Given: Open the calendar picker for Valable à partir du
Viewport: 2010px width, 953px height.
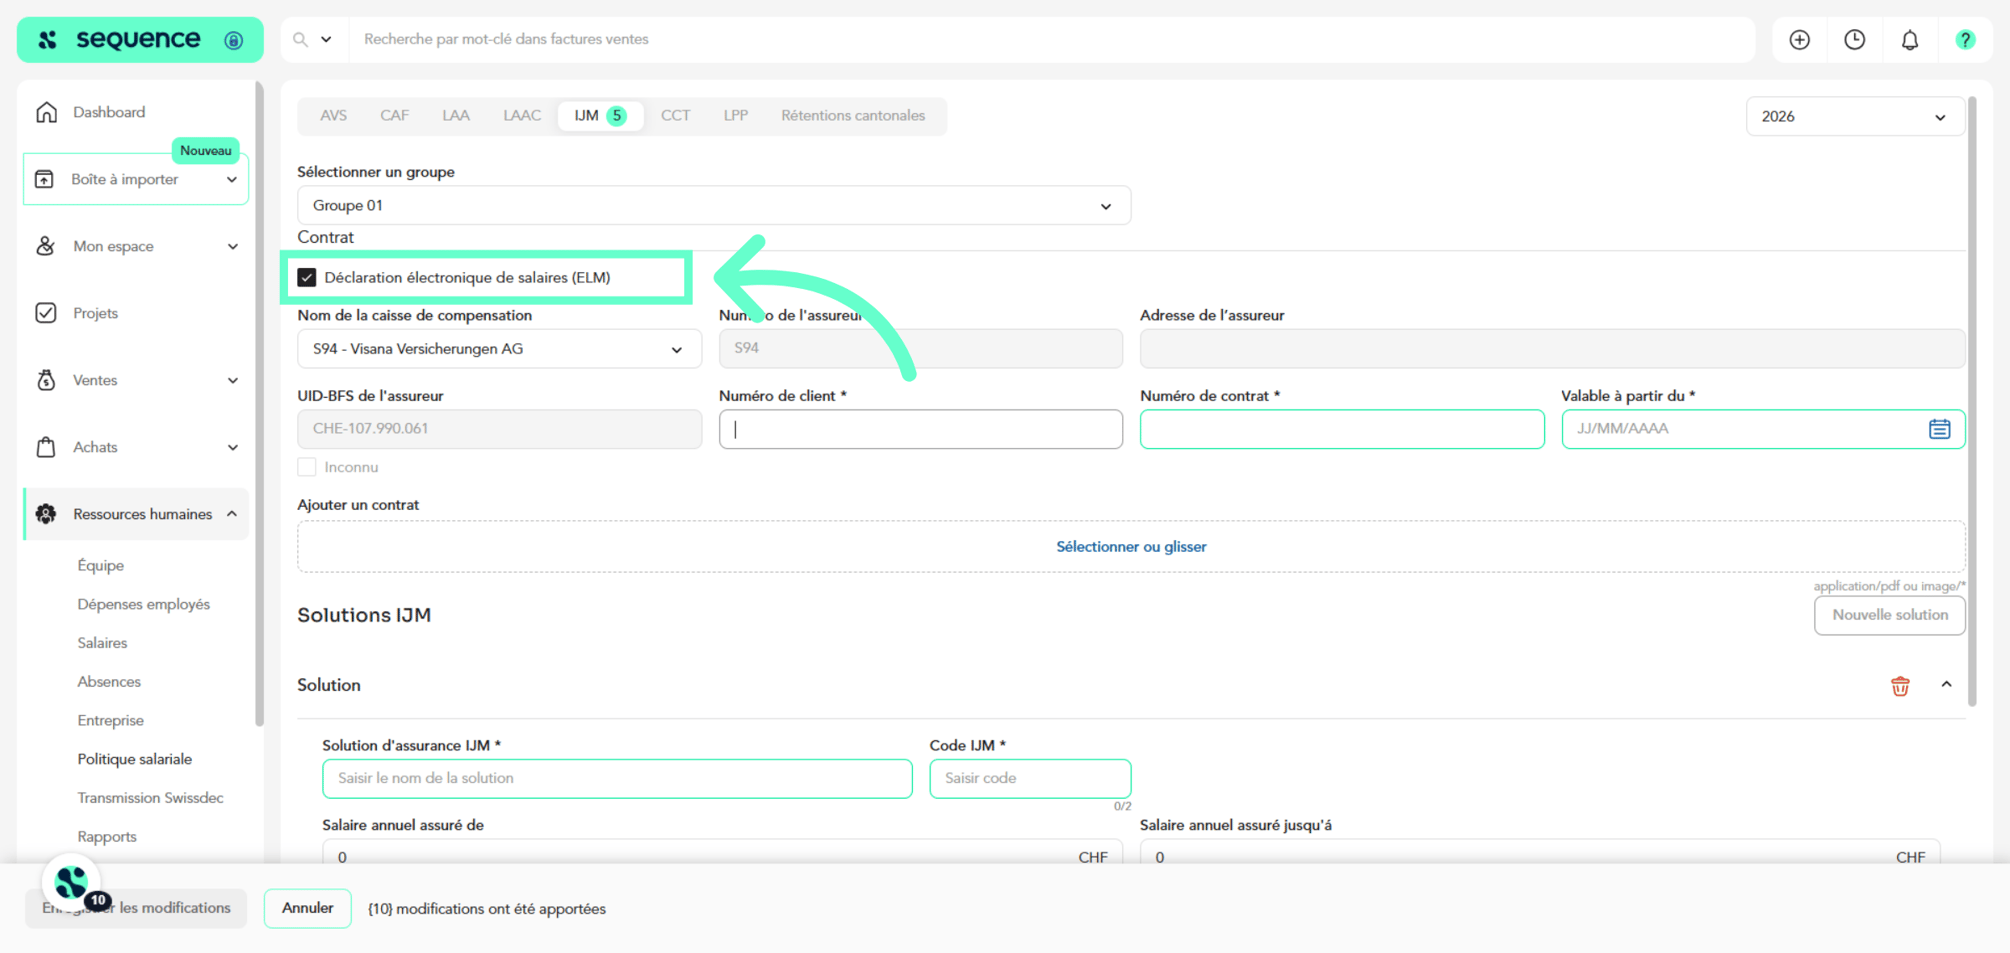Looking at the screenshot, I should pos(1940,428).
